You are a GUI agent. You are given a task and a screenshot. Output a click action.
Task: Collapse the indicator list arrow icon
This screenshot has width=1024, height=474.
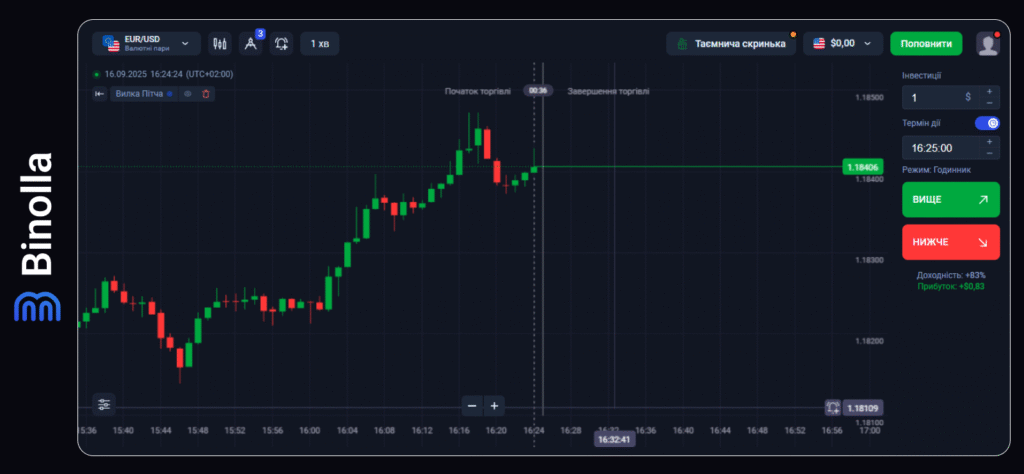coord(99,94)
